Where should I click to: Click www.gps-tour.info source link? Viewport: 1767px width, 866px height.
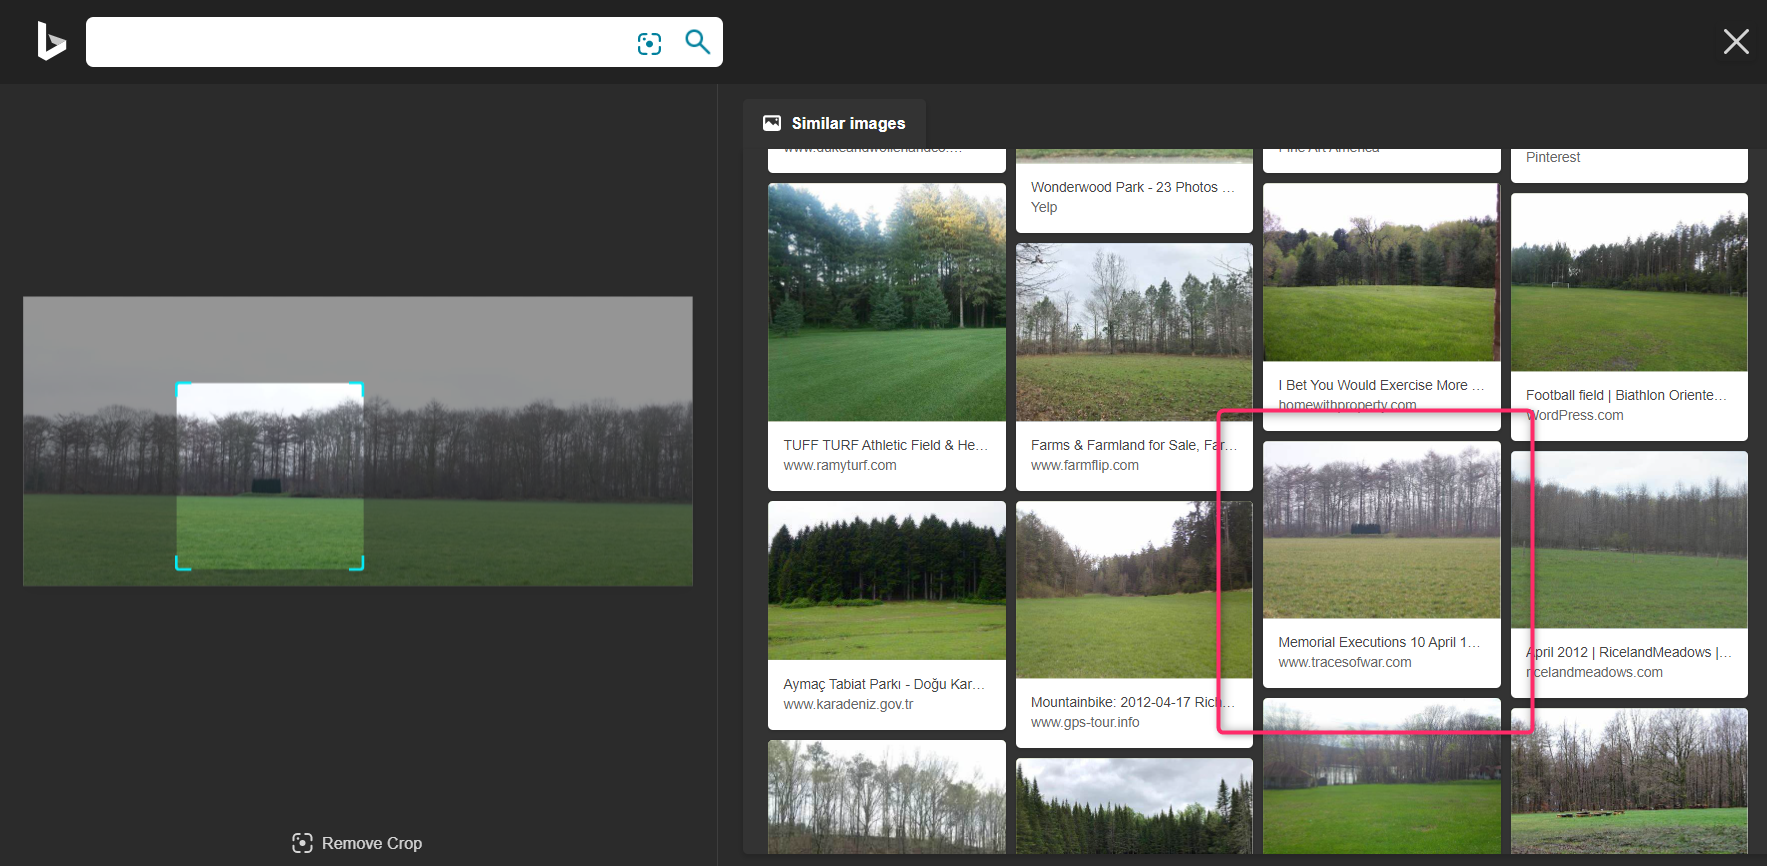[x=1085, y=722]
